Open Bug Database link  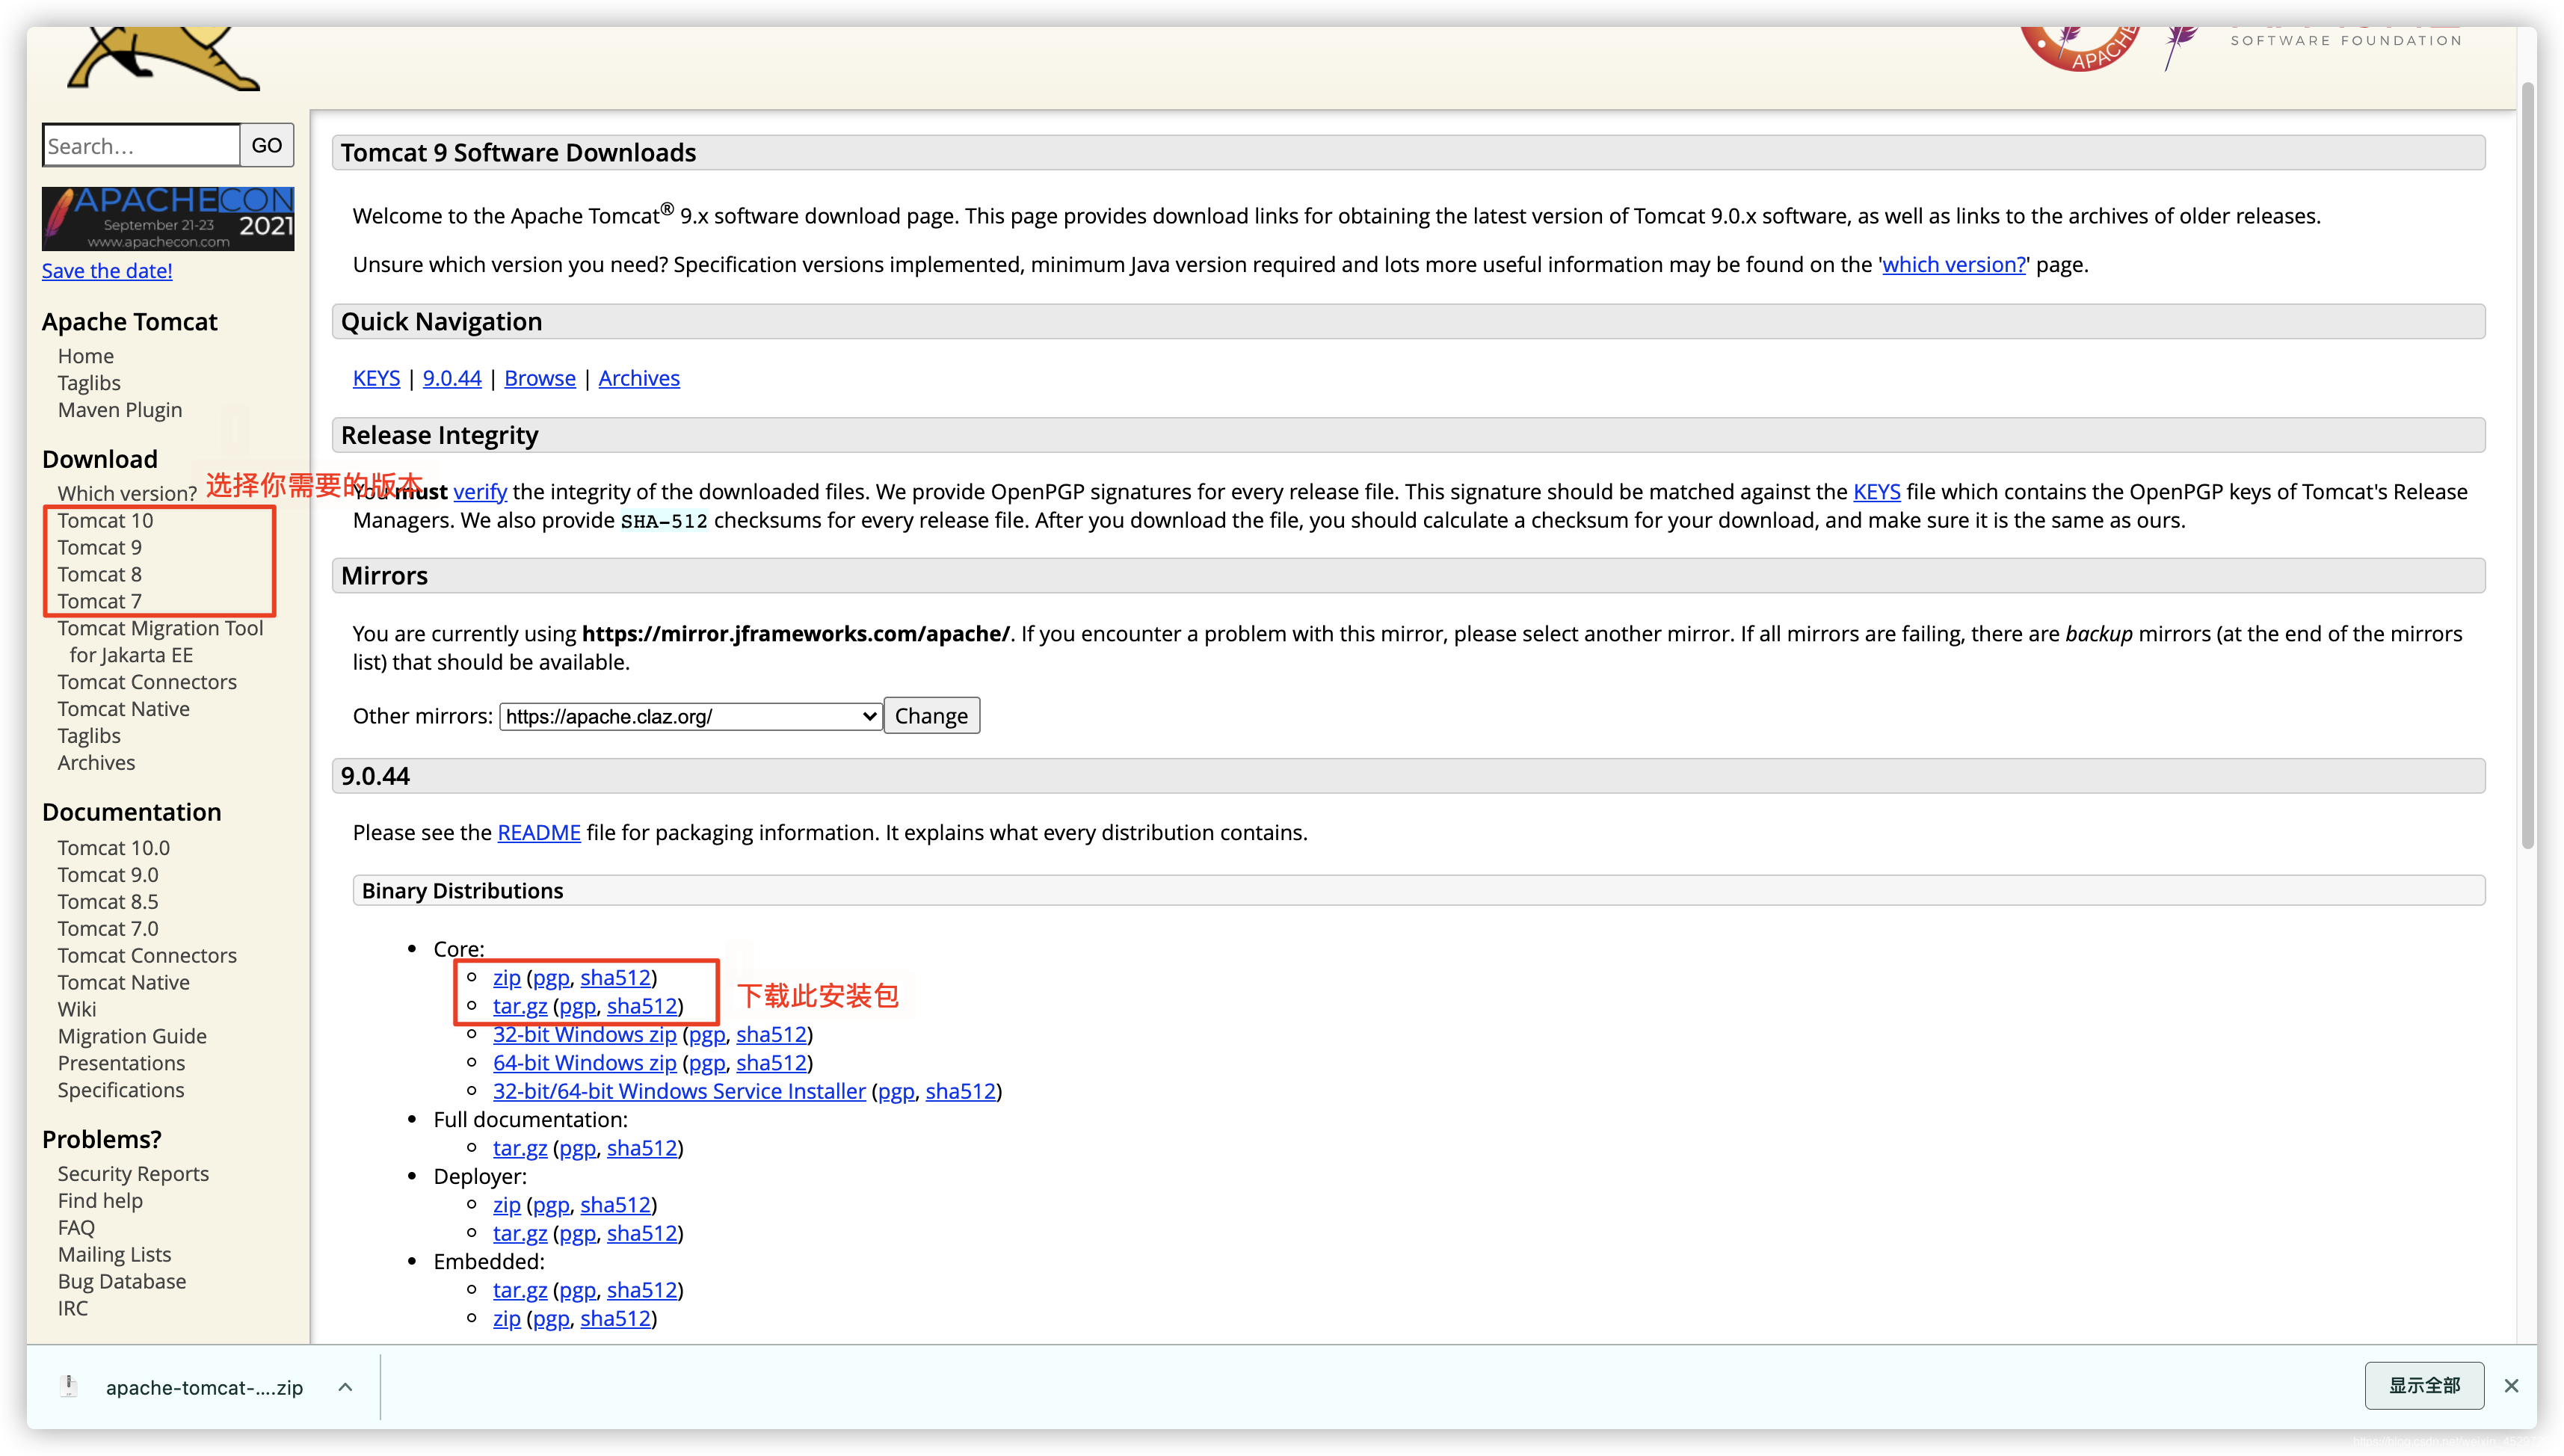pyautogui.click(x=122, y=1282)
